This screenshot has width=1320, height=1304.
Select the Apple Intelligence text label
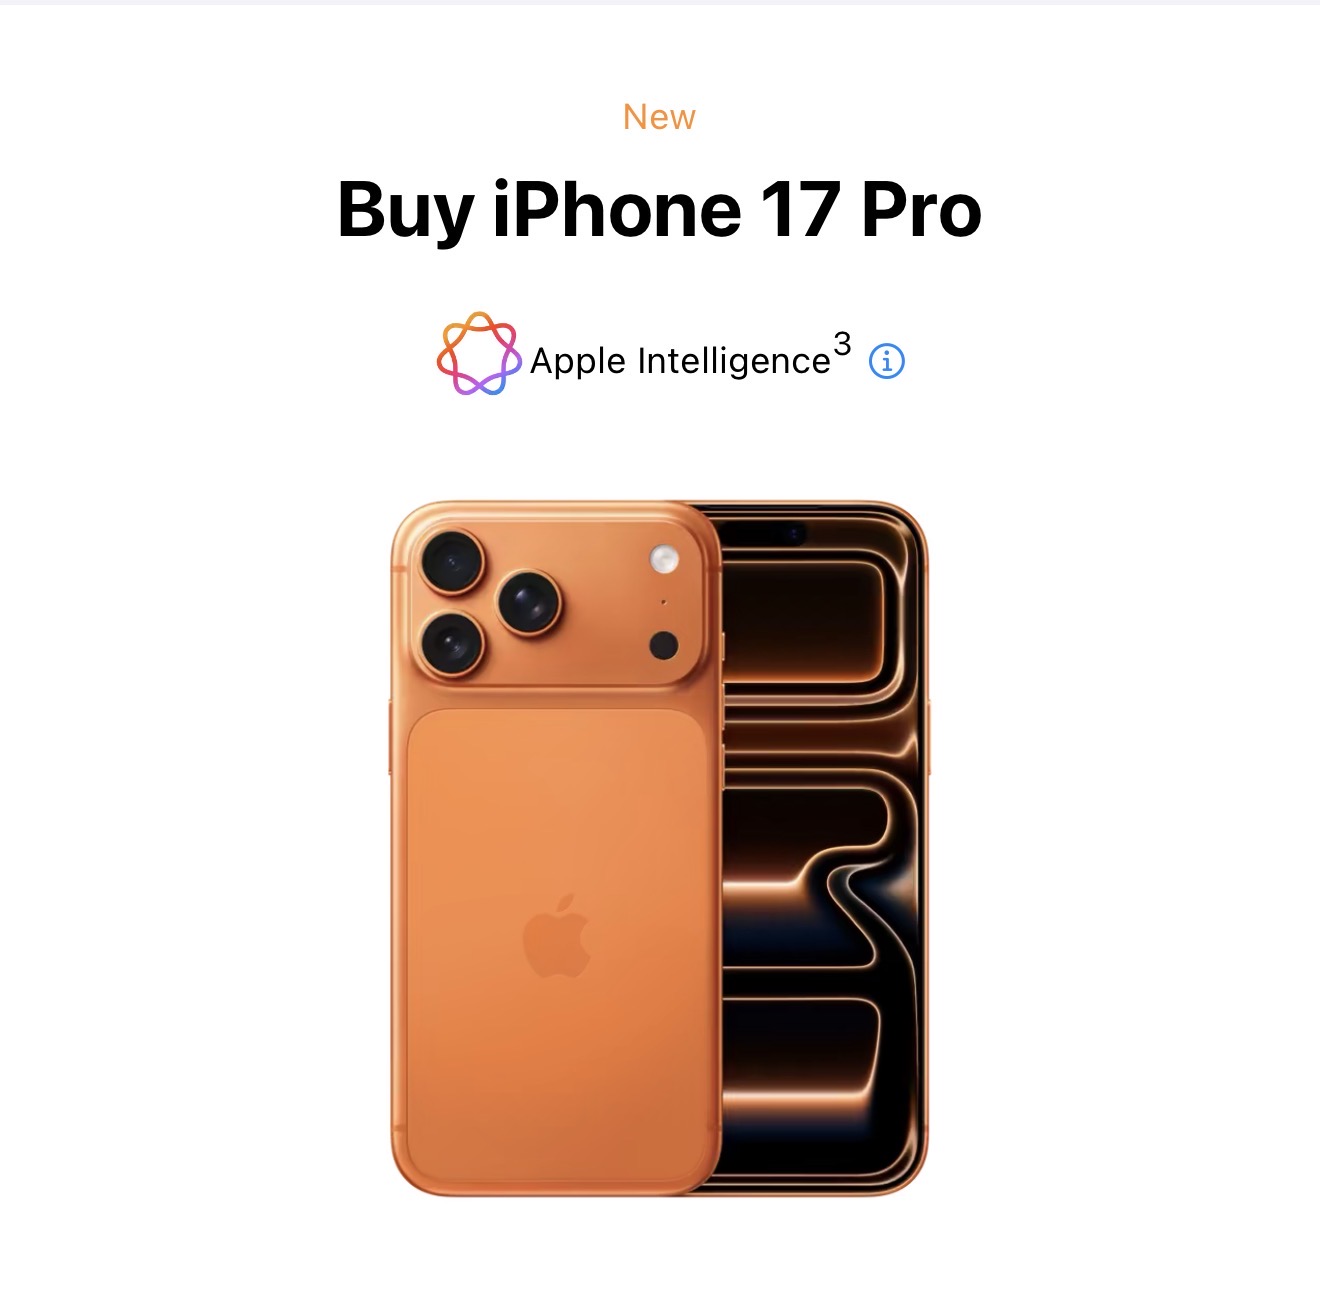(x=681, y=361)
